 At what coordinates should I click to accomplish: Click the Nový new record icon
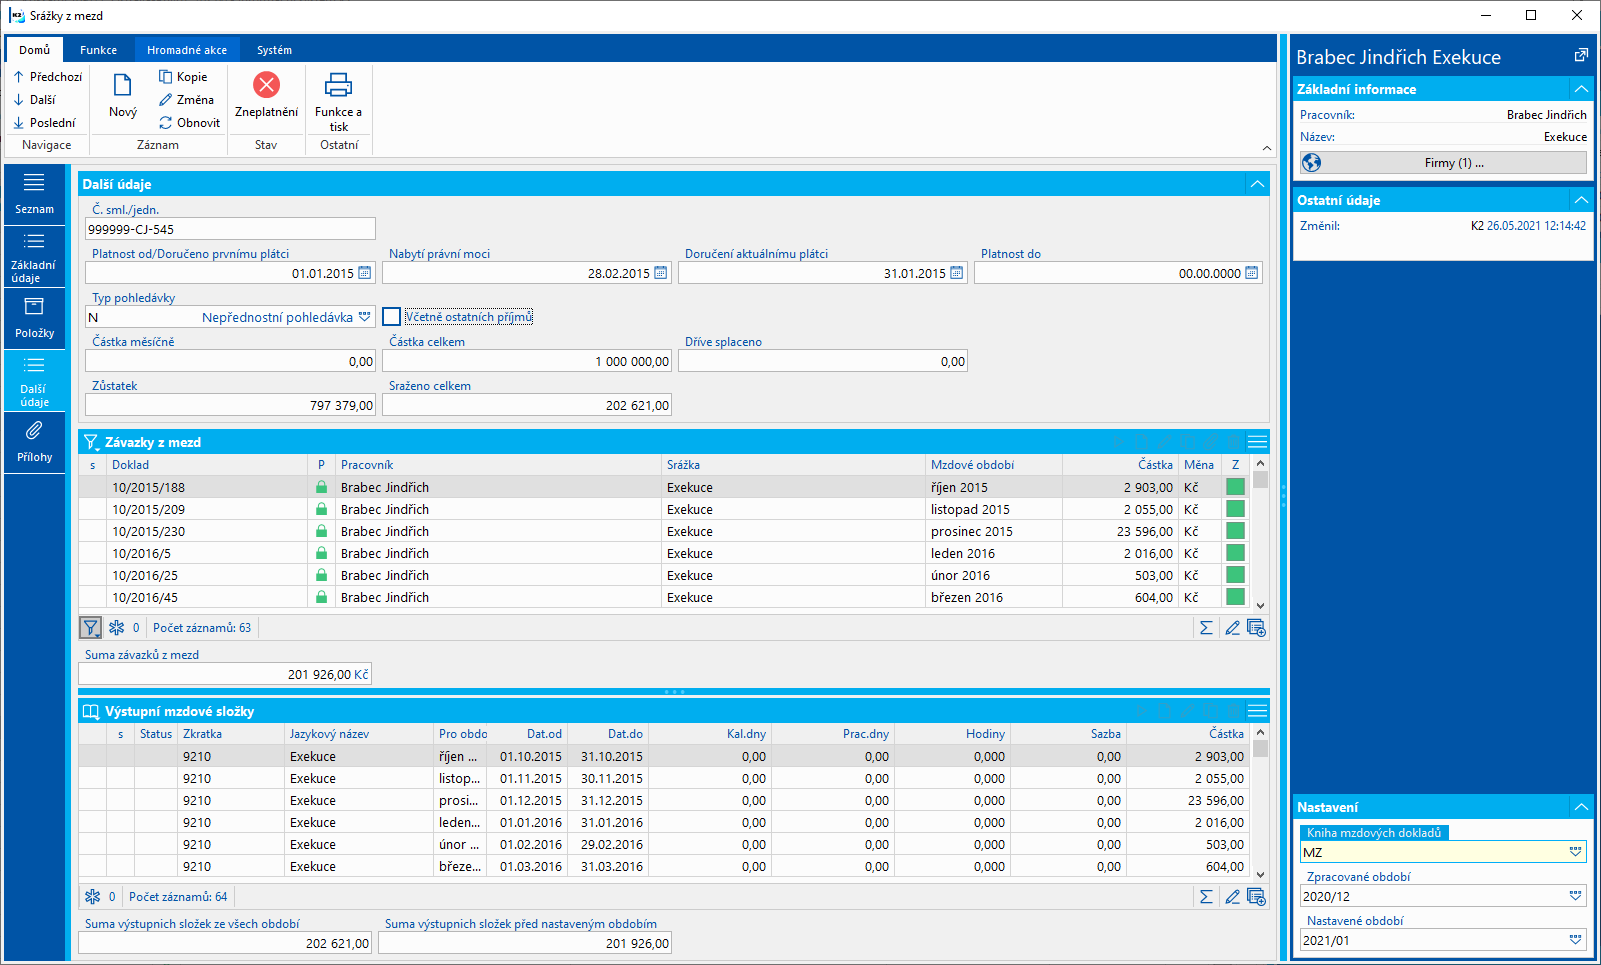tap(123, 87)
